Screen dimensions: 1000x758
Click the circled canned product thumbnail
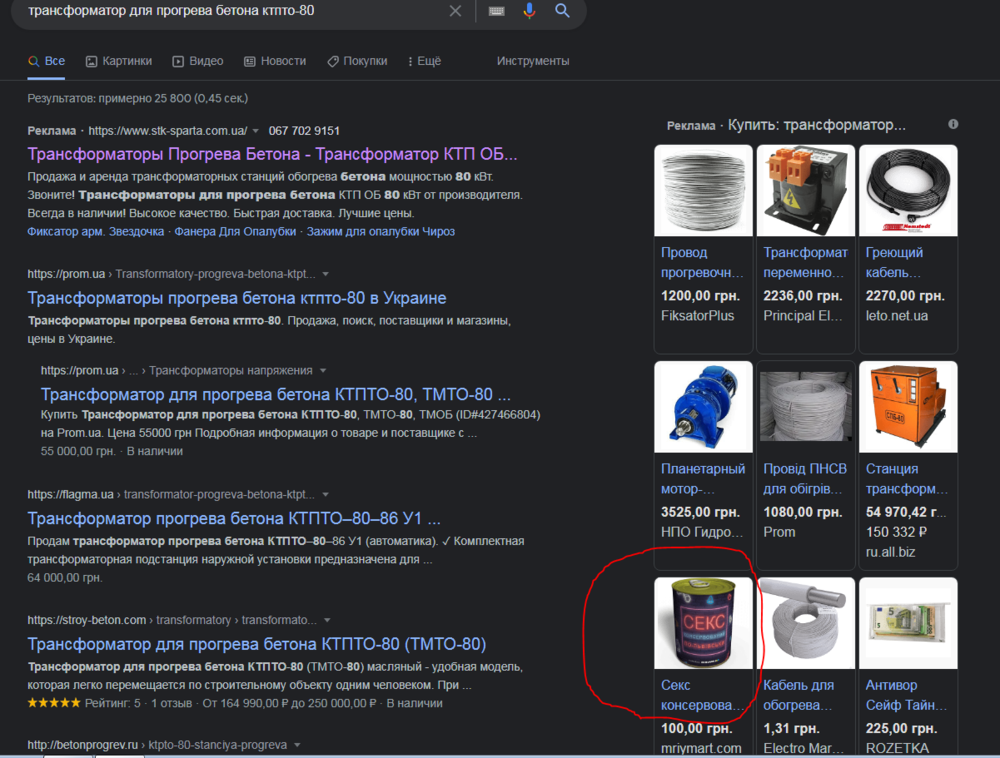(x=703, y=622)
